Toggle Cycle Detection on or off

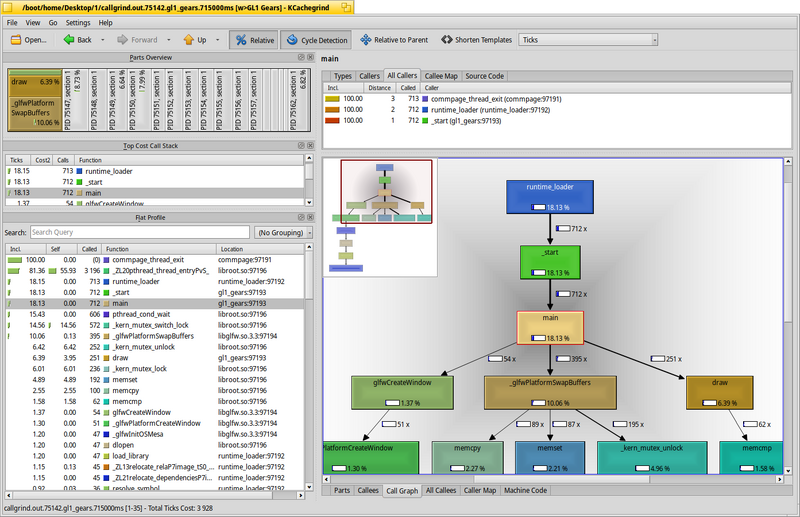pos(316,40)
